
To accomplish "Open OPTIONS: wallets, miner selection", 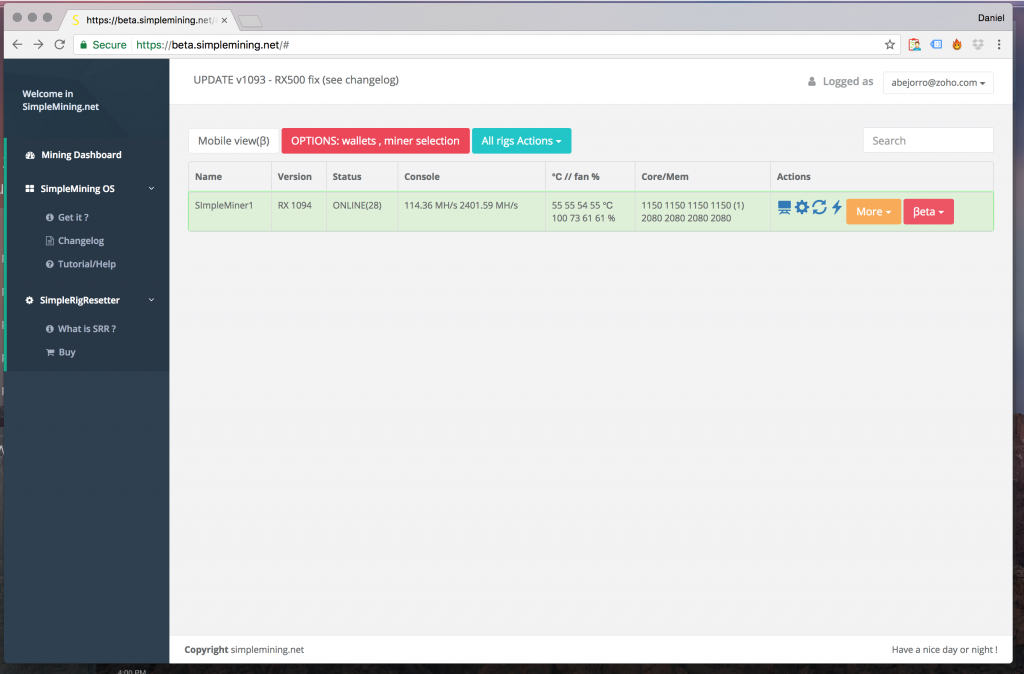I will tap(376, 141).
